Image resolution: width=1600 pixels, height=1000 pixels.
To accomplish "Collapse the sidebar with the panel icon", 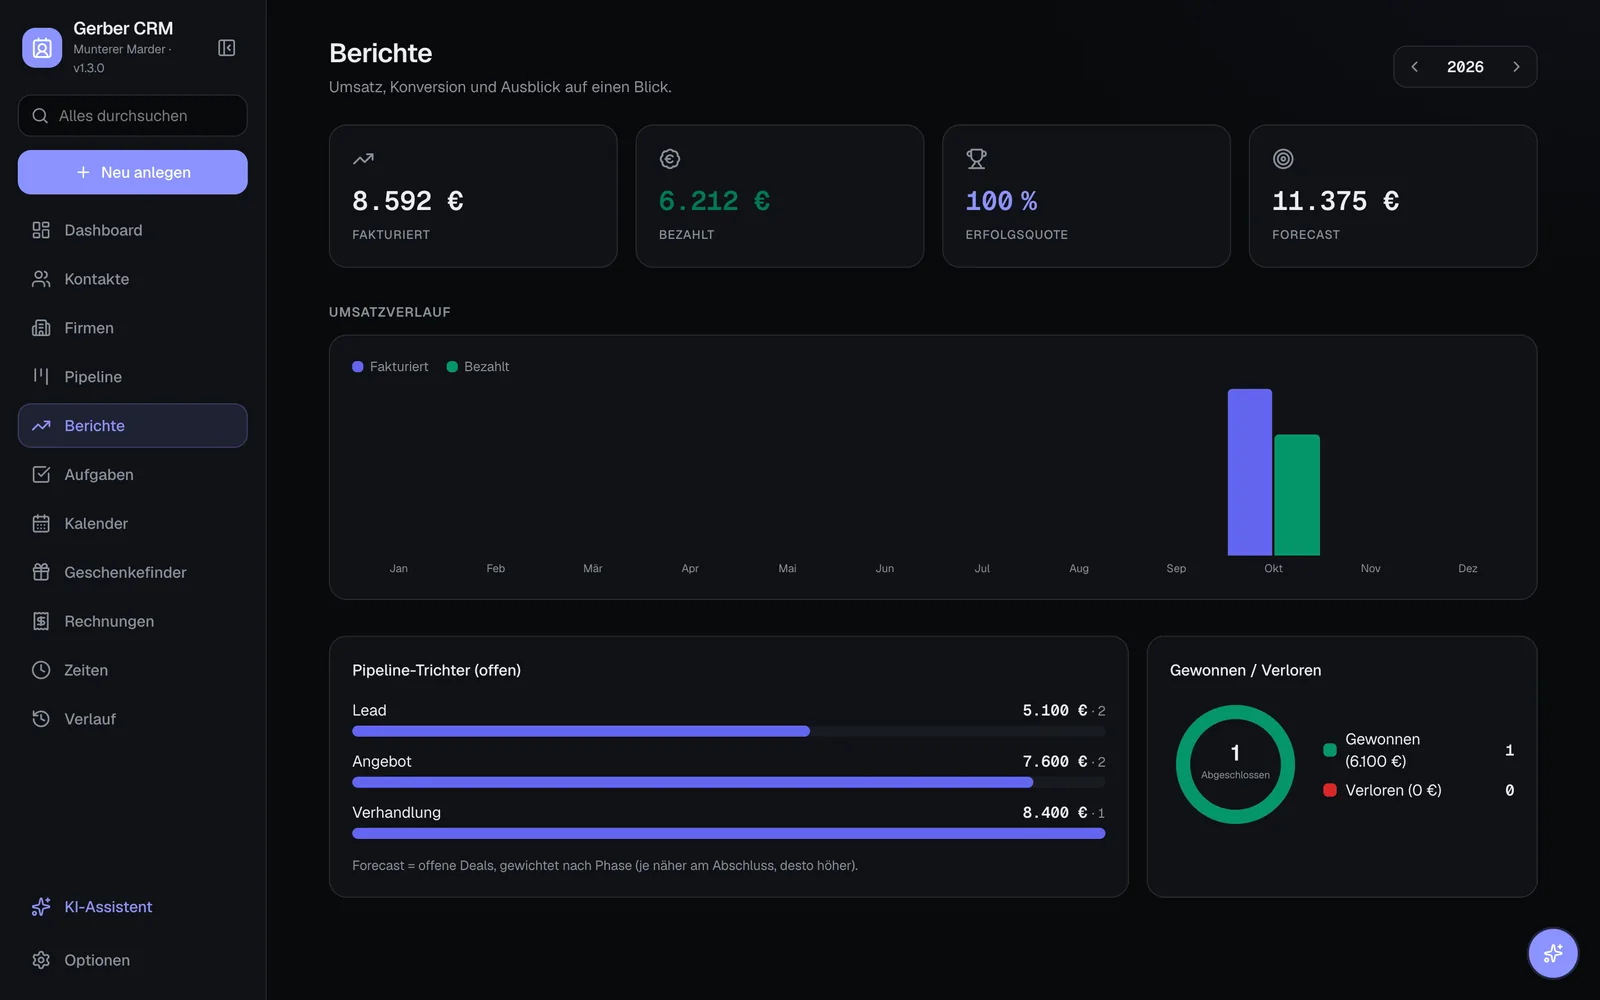I will 227,48.
